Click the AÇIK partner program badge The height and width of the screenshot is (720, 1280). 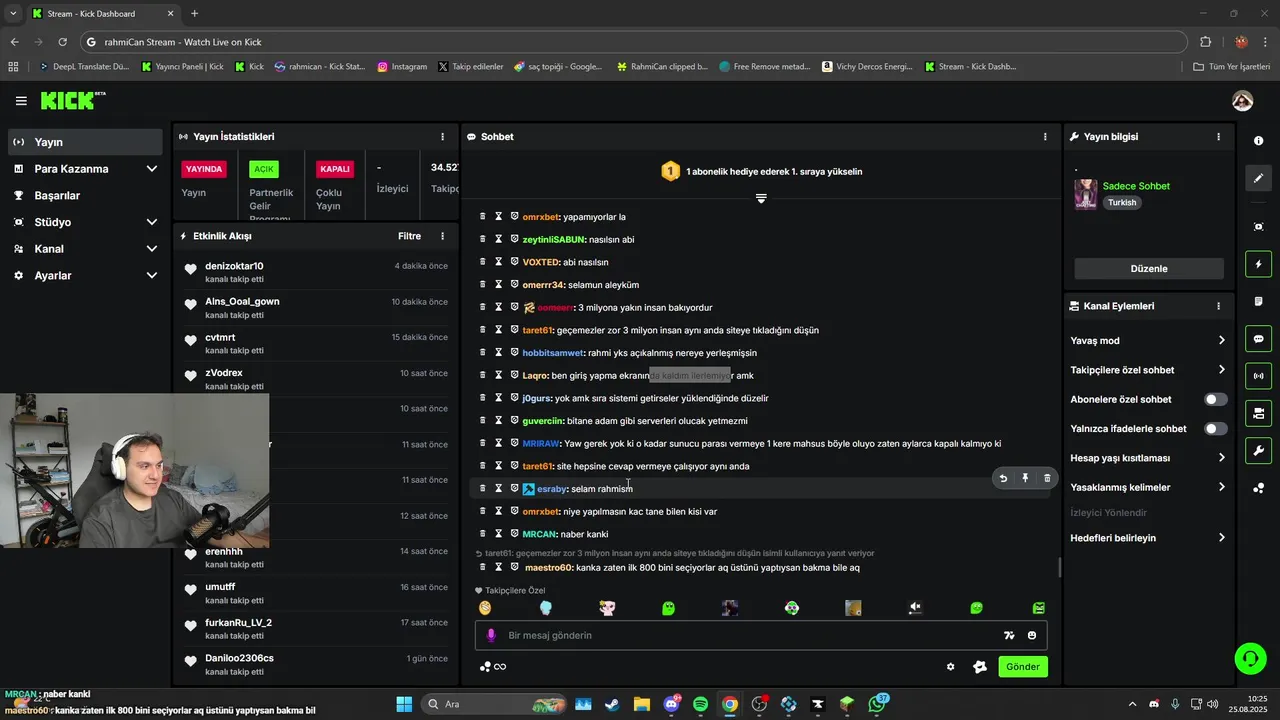pyautogui.click(x=264, y=169)
